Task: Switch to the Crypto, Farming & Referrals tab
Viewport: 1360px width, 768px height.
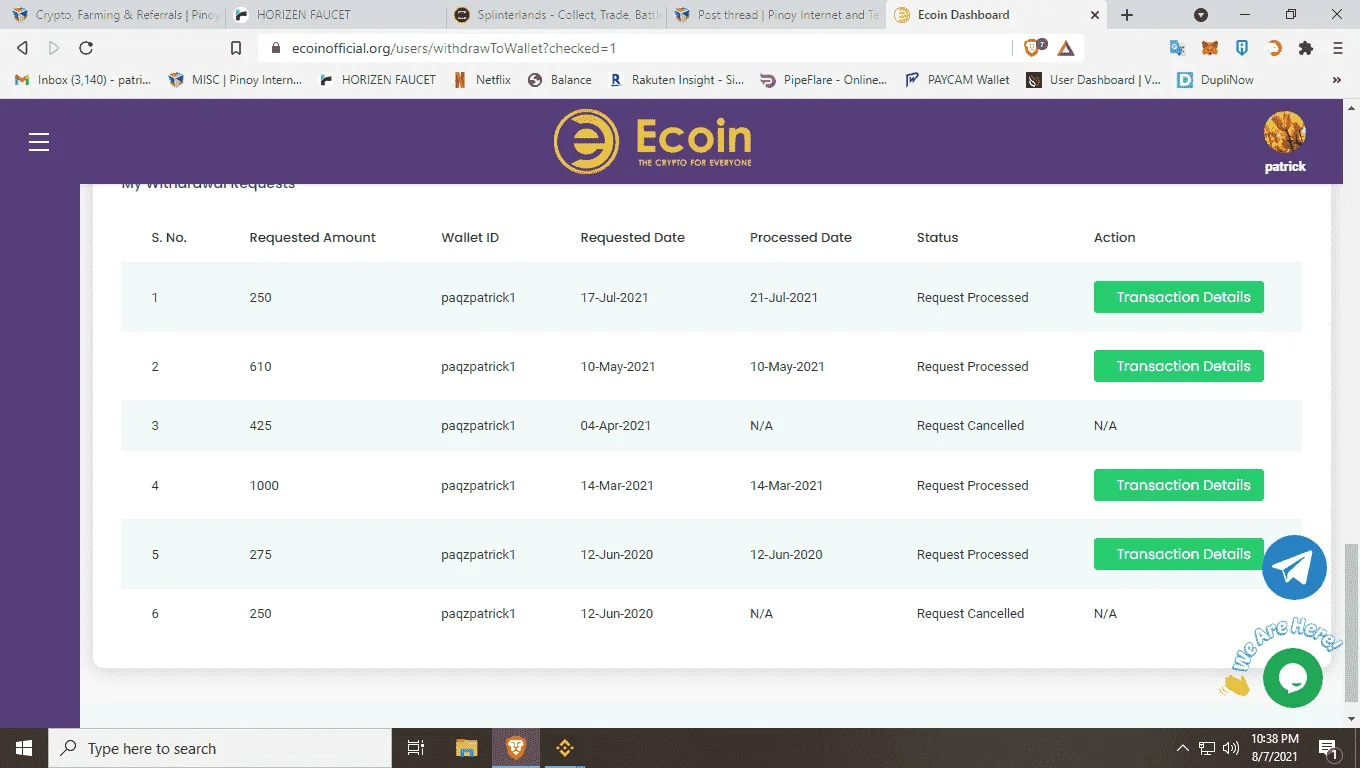Action: 115,15
